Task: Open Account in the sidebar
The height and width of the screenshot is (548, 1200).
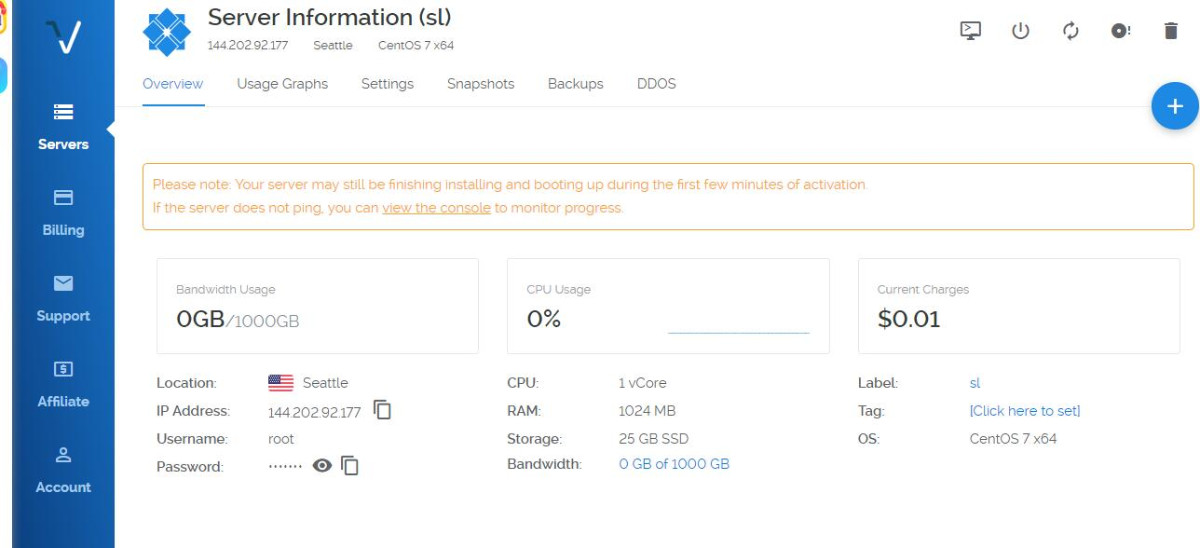Action: click(x=63, y=471)
